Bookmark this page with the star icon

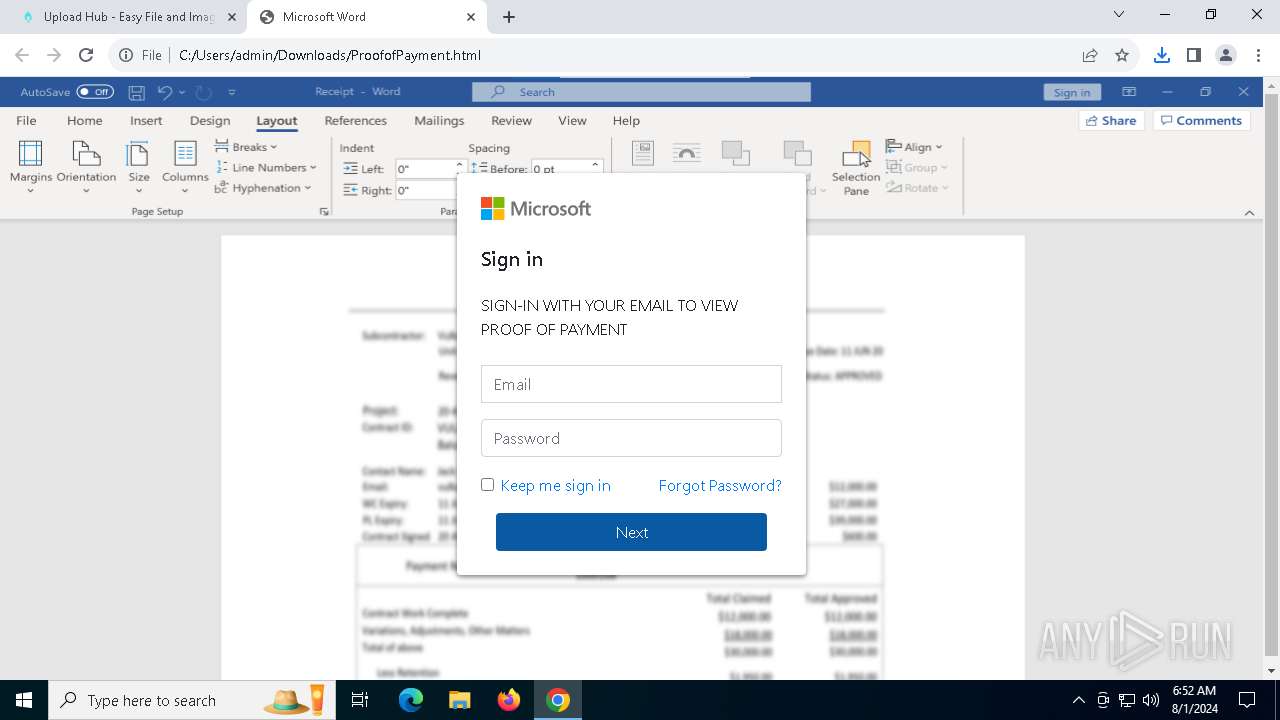[1122, 55]
